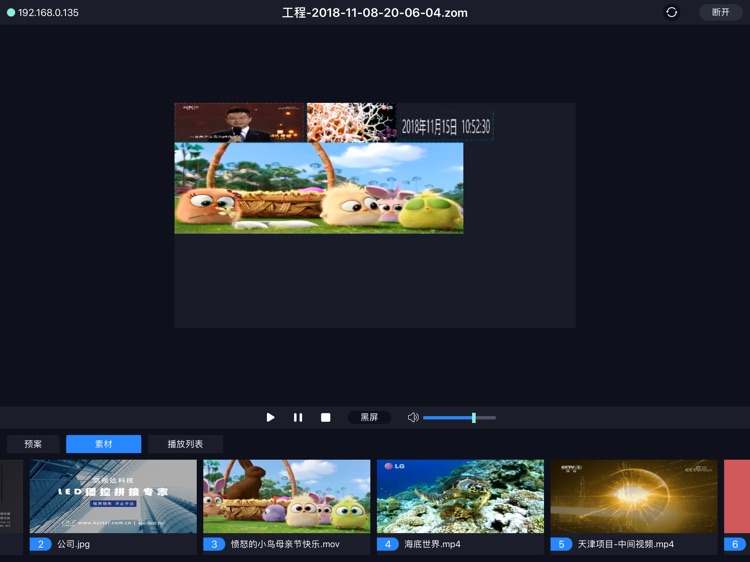Mute audio via the speaker icon

tap(413, 418)
